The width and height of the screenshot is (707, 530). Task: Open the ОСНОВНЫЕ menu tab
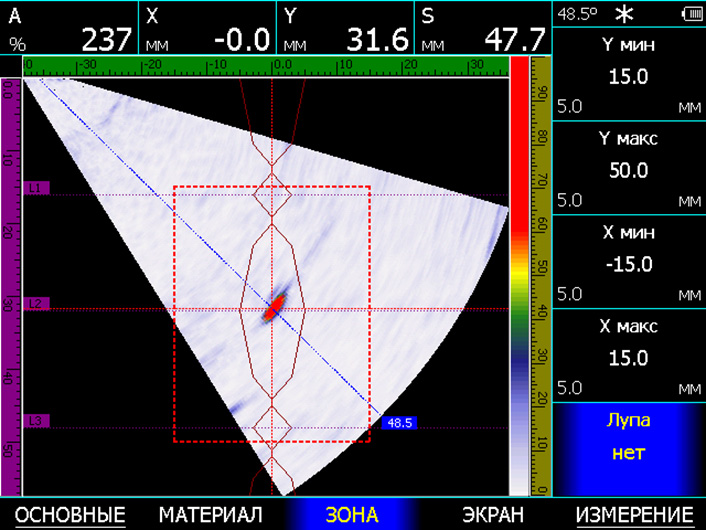[x=70, y=514]
